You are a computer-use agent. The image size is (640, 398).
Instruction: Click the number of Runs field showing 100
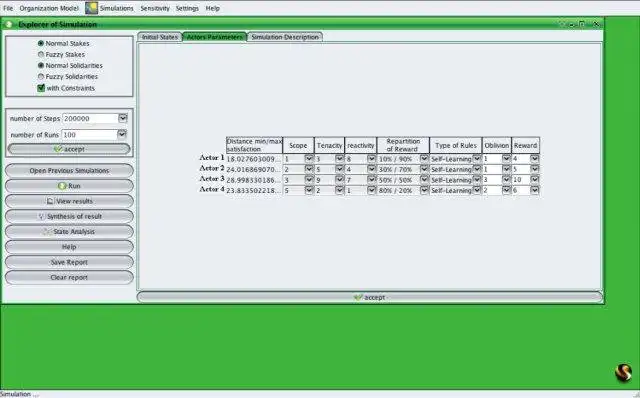89,134
